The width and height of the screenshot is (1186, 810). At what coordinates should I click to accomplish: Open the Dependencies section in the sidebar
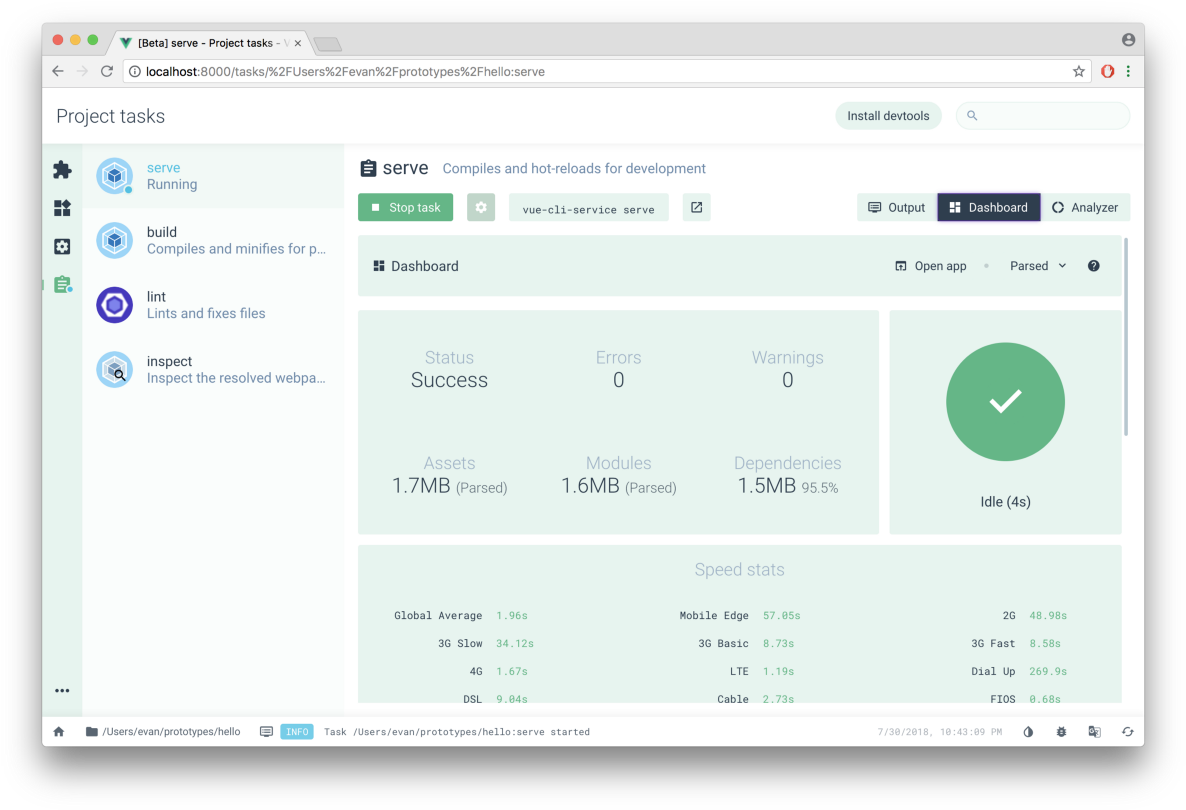(x=62, y=208)
